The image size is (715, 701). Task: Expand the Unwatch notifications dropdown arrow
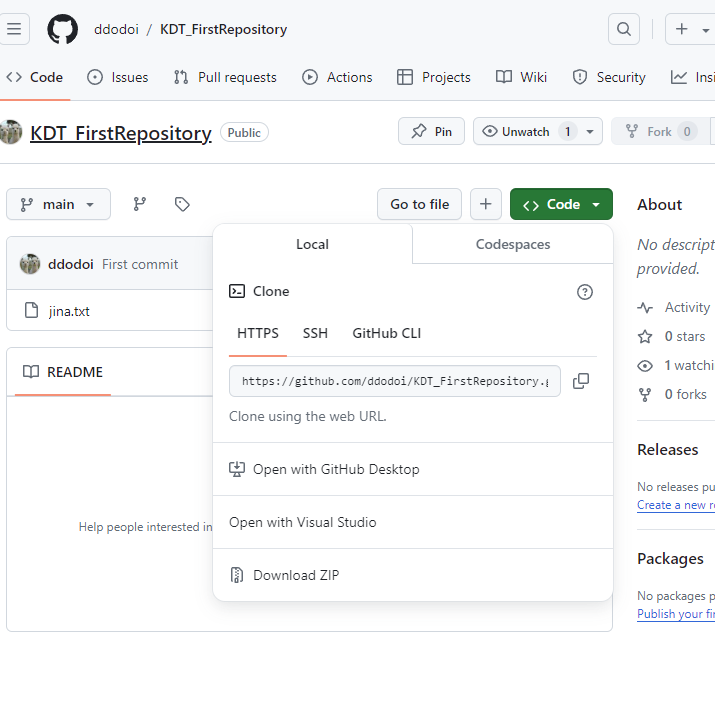coord(590,132)
